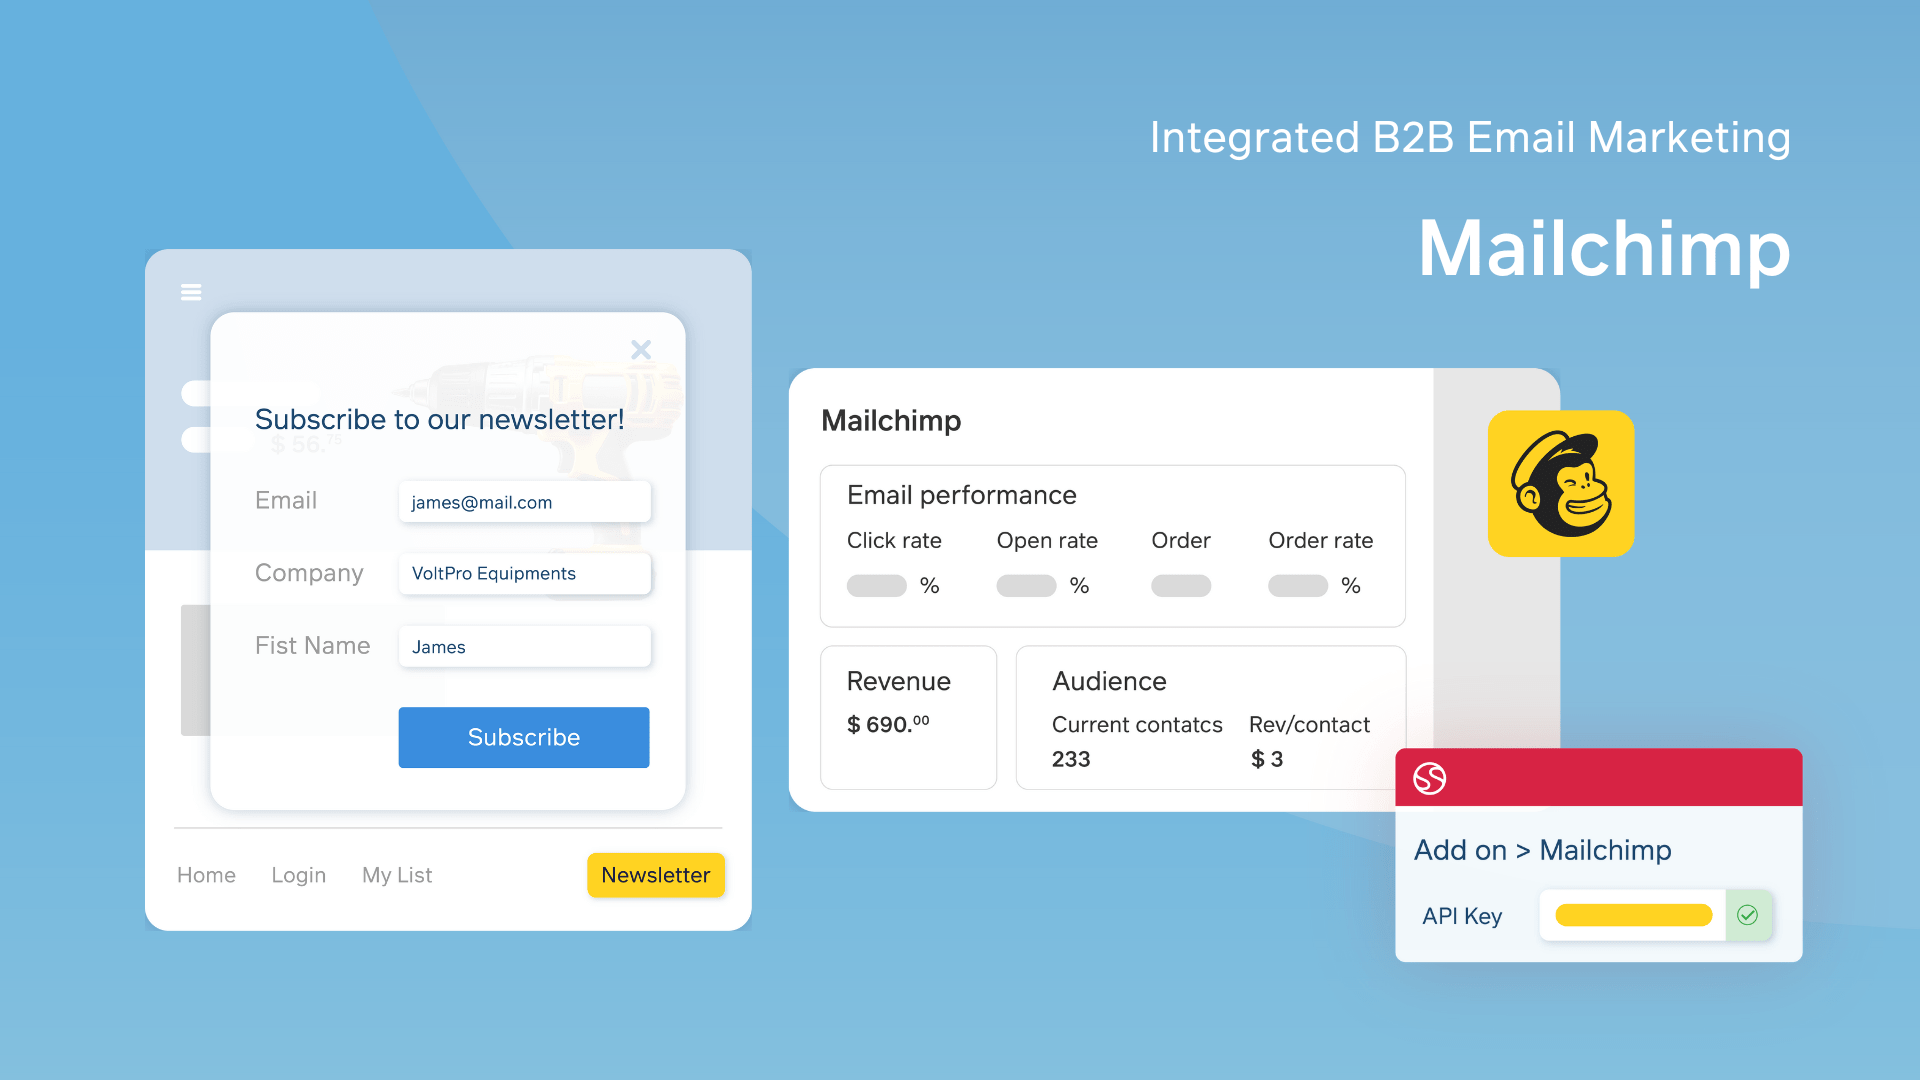Click the API Key yellow field
The image size is (1920, 1080).
(1633, 915)
